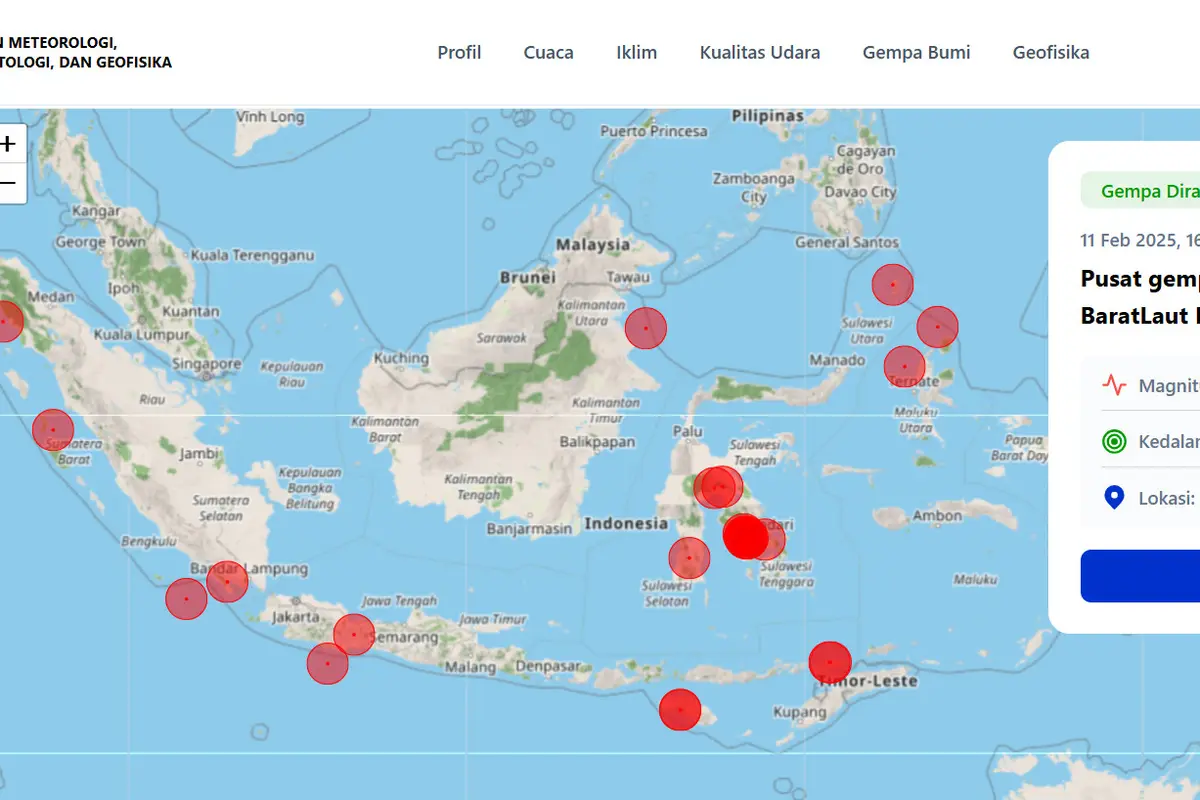Click the Indonesia country label on map

626,523
